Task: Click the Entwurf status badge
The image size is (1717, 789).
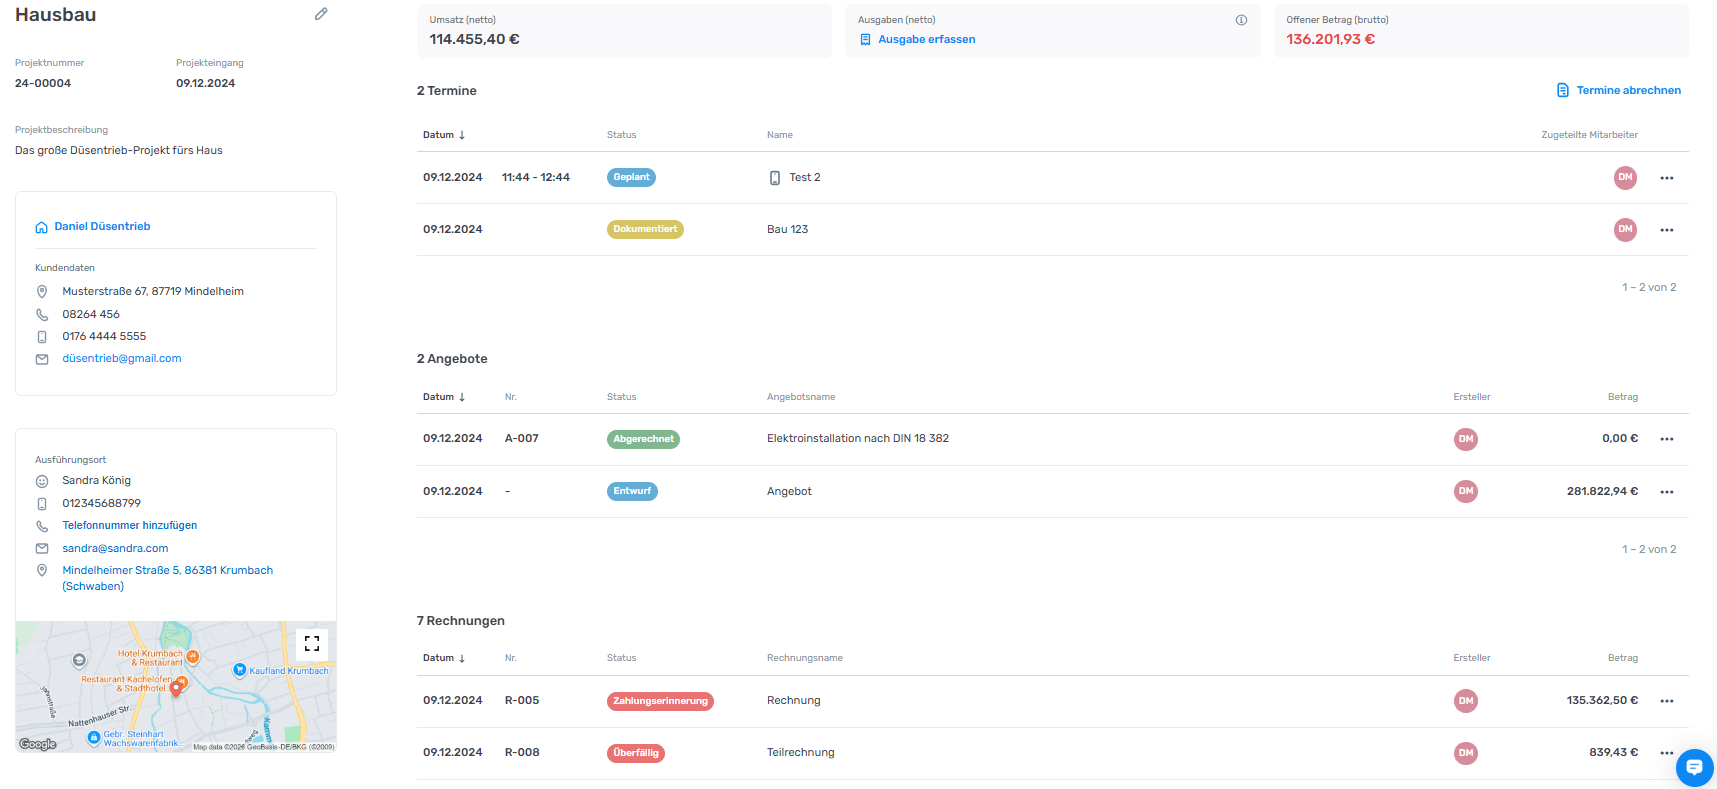Action: tap(632, 492)
